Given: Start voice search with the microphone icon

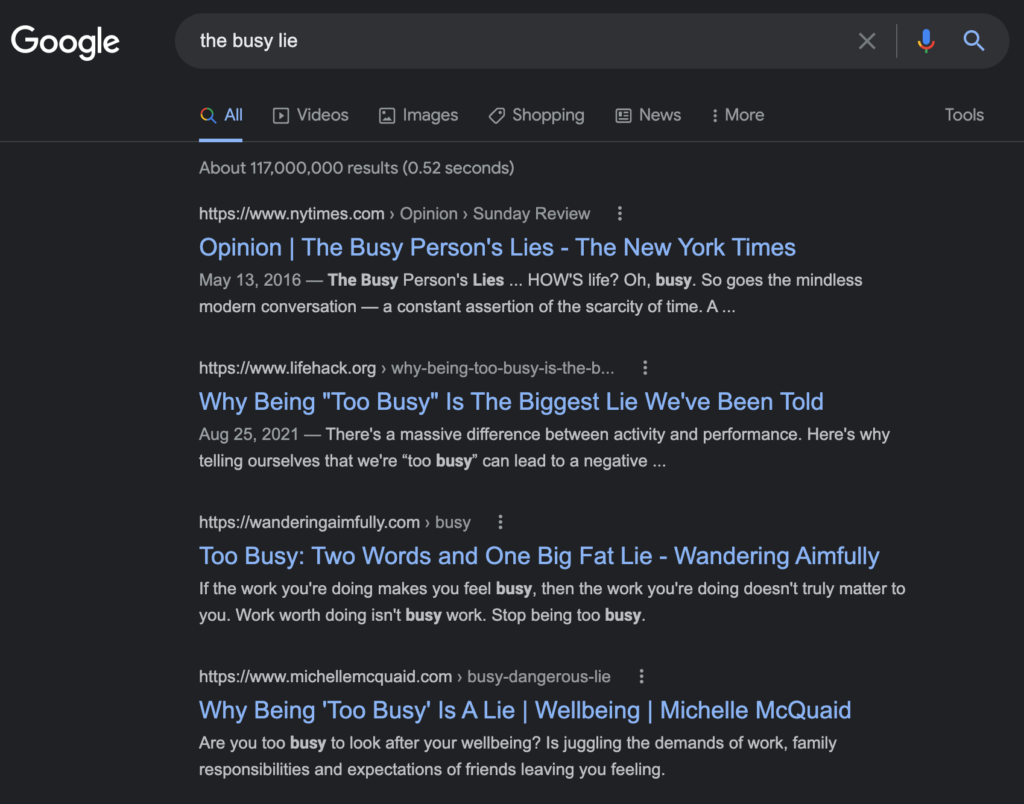Looking at the screenshot, I should 925,41.
